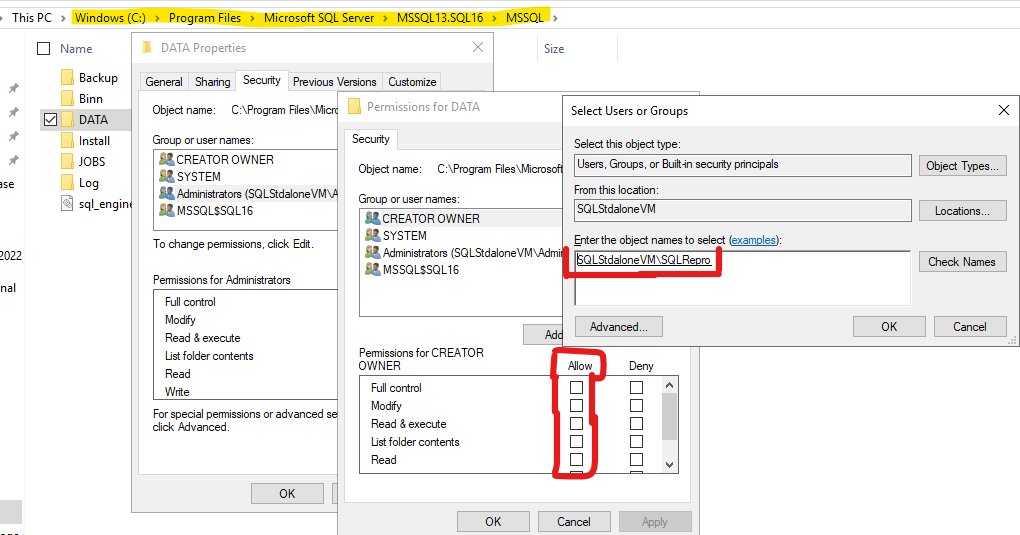Click MSSQL$SQL16 user icon in DATA Properties
This screenshot has width=1020, height=535.
click(x=167, y=210)
